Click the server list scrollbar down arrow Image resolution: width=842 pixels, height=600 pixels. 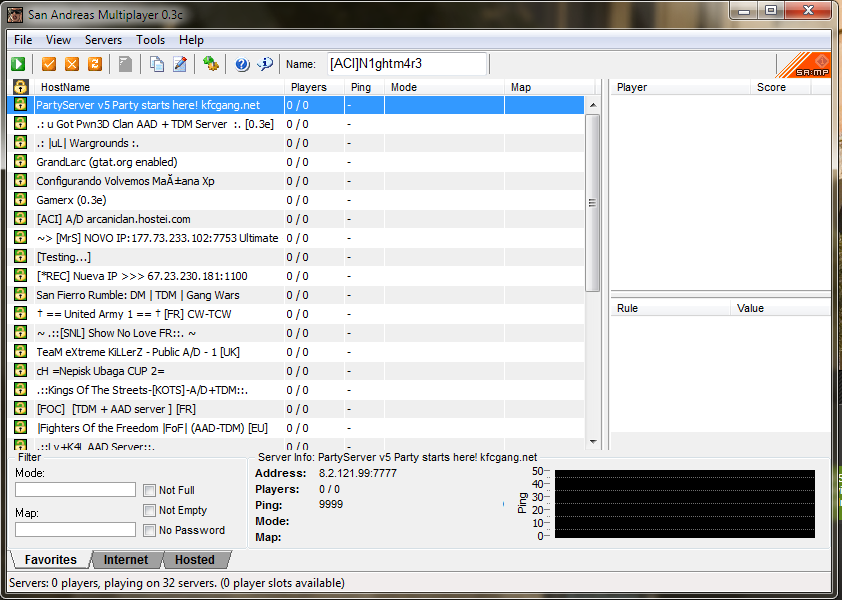point(592,441)
